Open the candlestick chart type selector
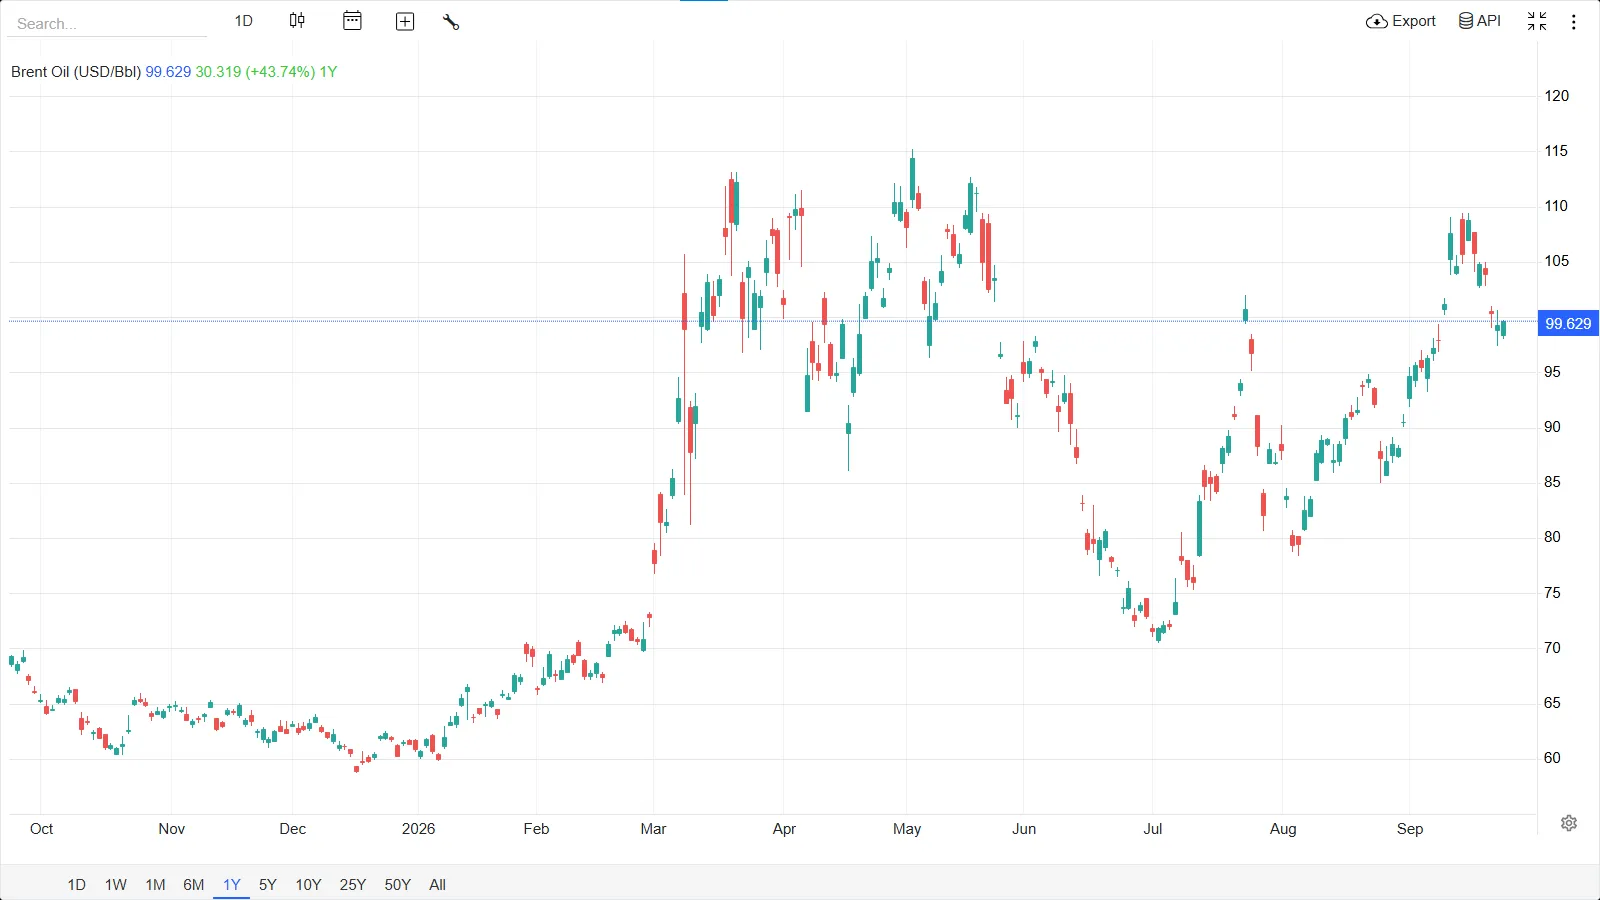 click(x=297, y=21)
